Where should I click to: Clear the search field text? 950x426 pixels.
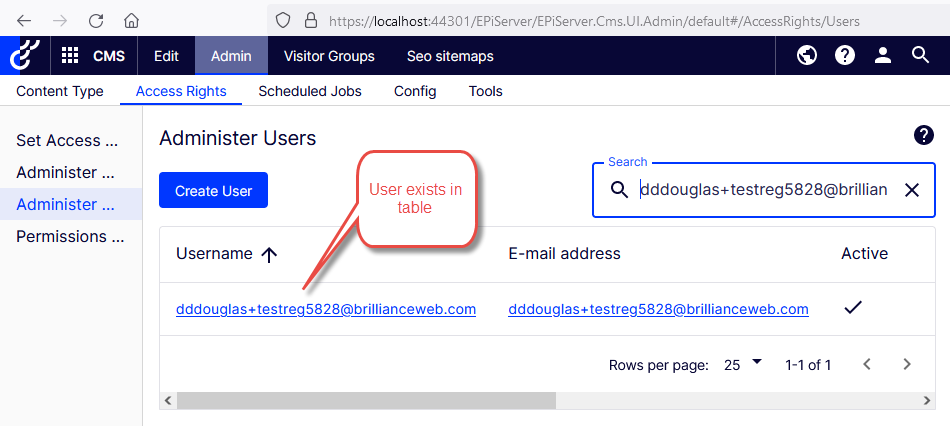[912, 190]
